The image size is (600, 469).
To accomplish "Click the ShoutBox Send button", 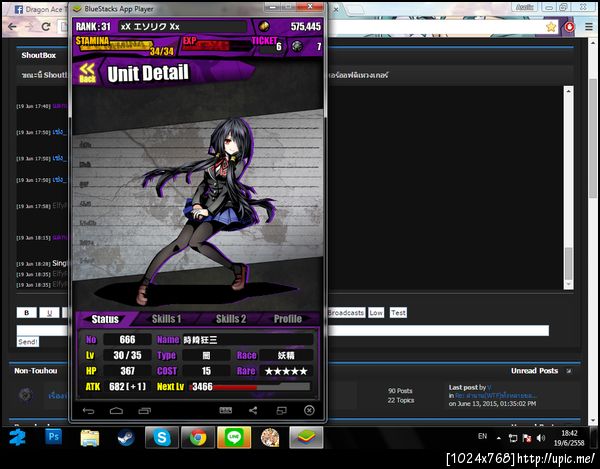I will click(28, 342).
